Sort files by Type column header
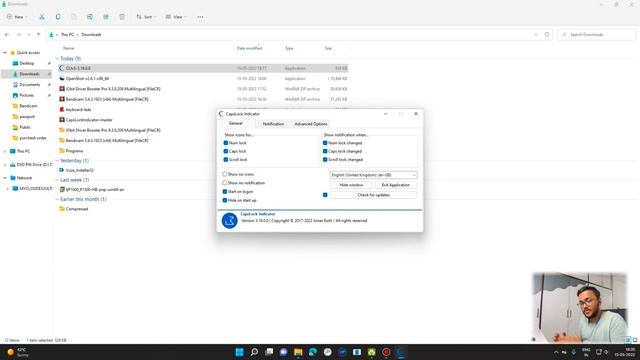 (x=289, y=48)
